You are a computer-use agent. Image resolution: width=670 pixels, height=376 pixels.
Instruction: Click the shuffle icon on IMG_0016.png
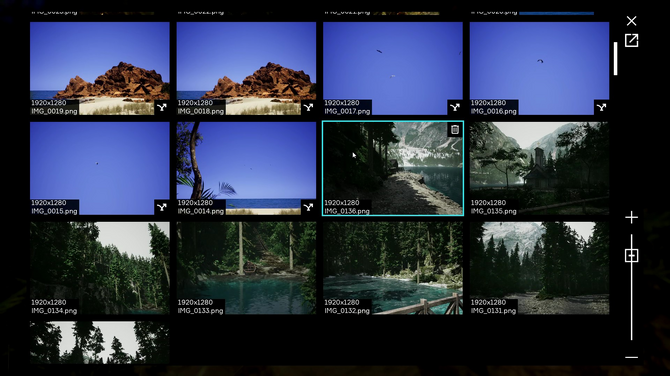point(601,107)
